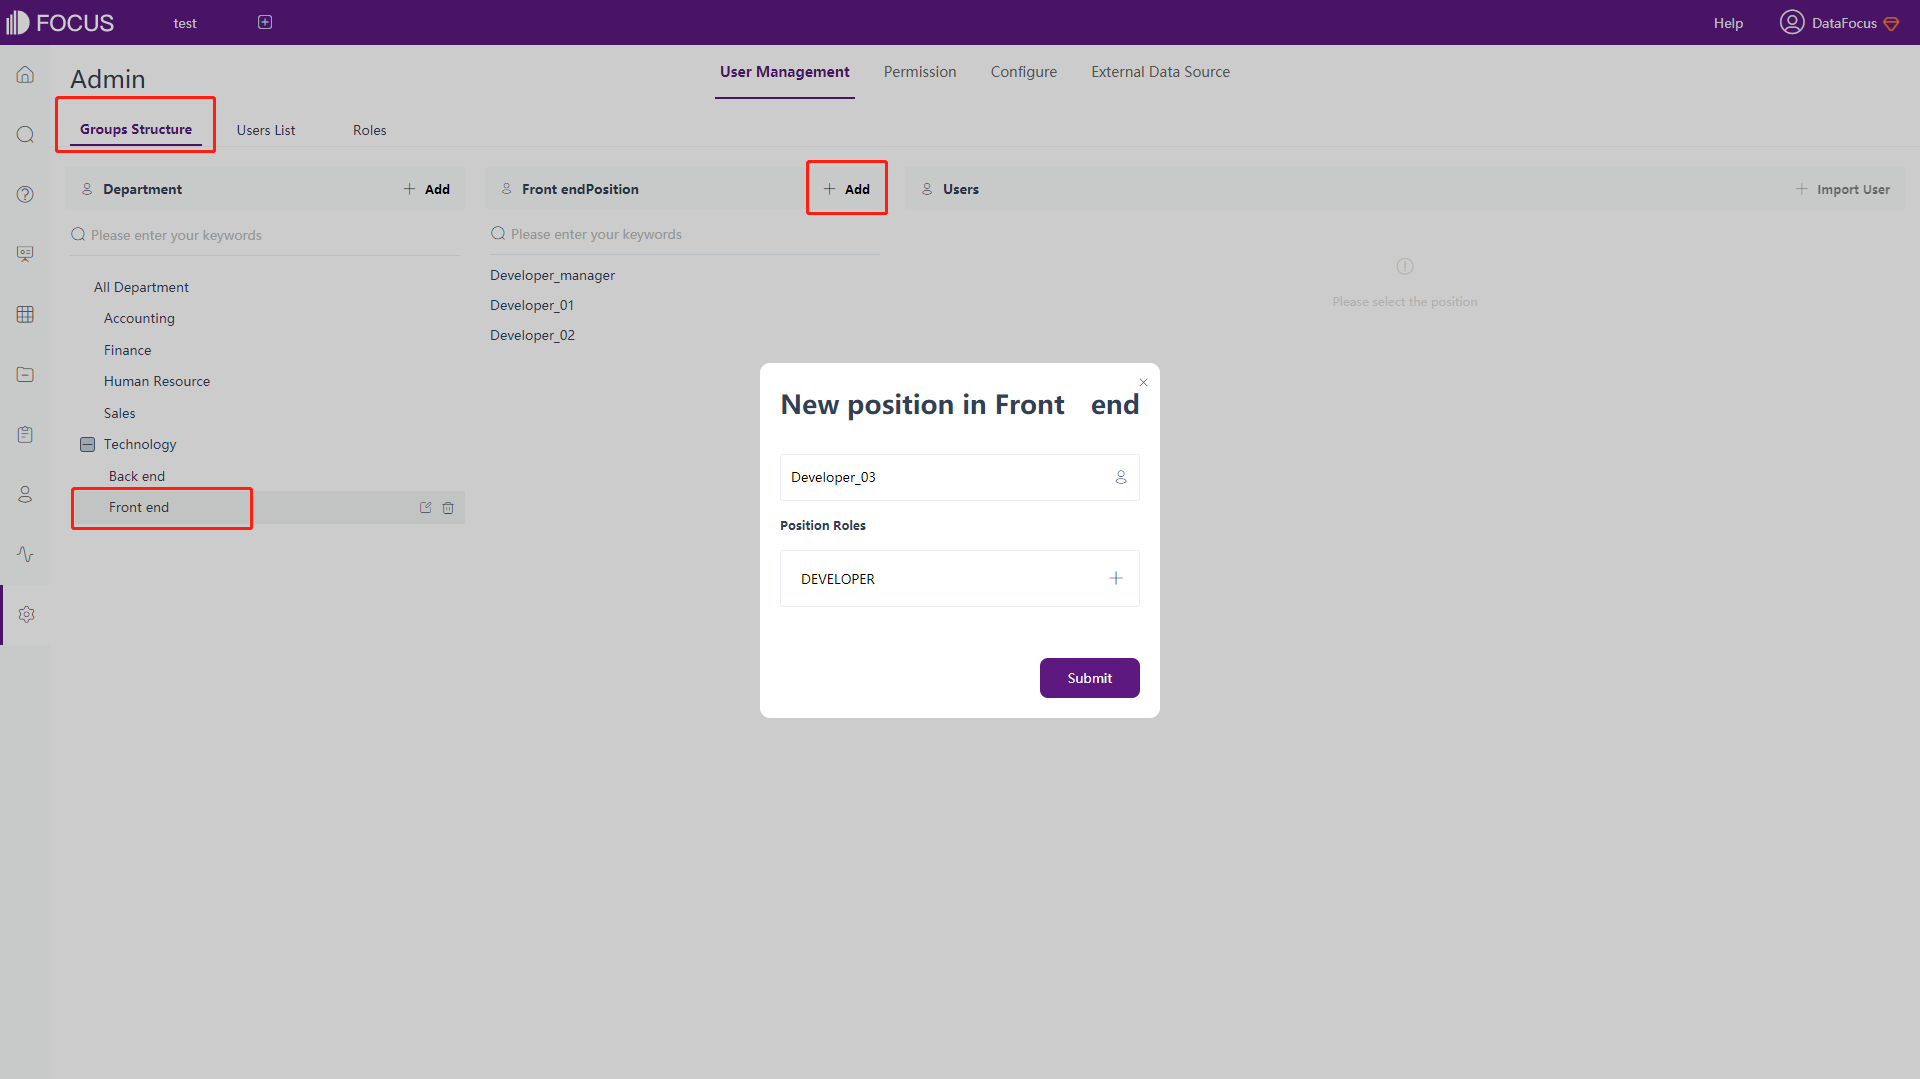Submit the new position
This screenshot has height=1079, width=1920.
click(x=1090, y=678)
